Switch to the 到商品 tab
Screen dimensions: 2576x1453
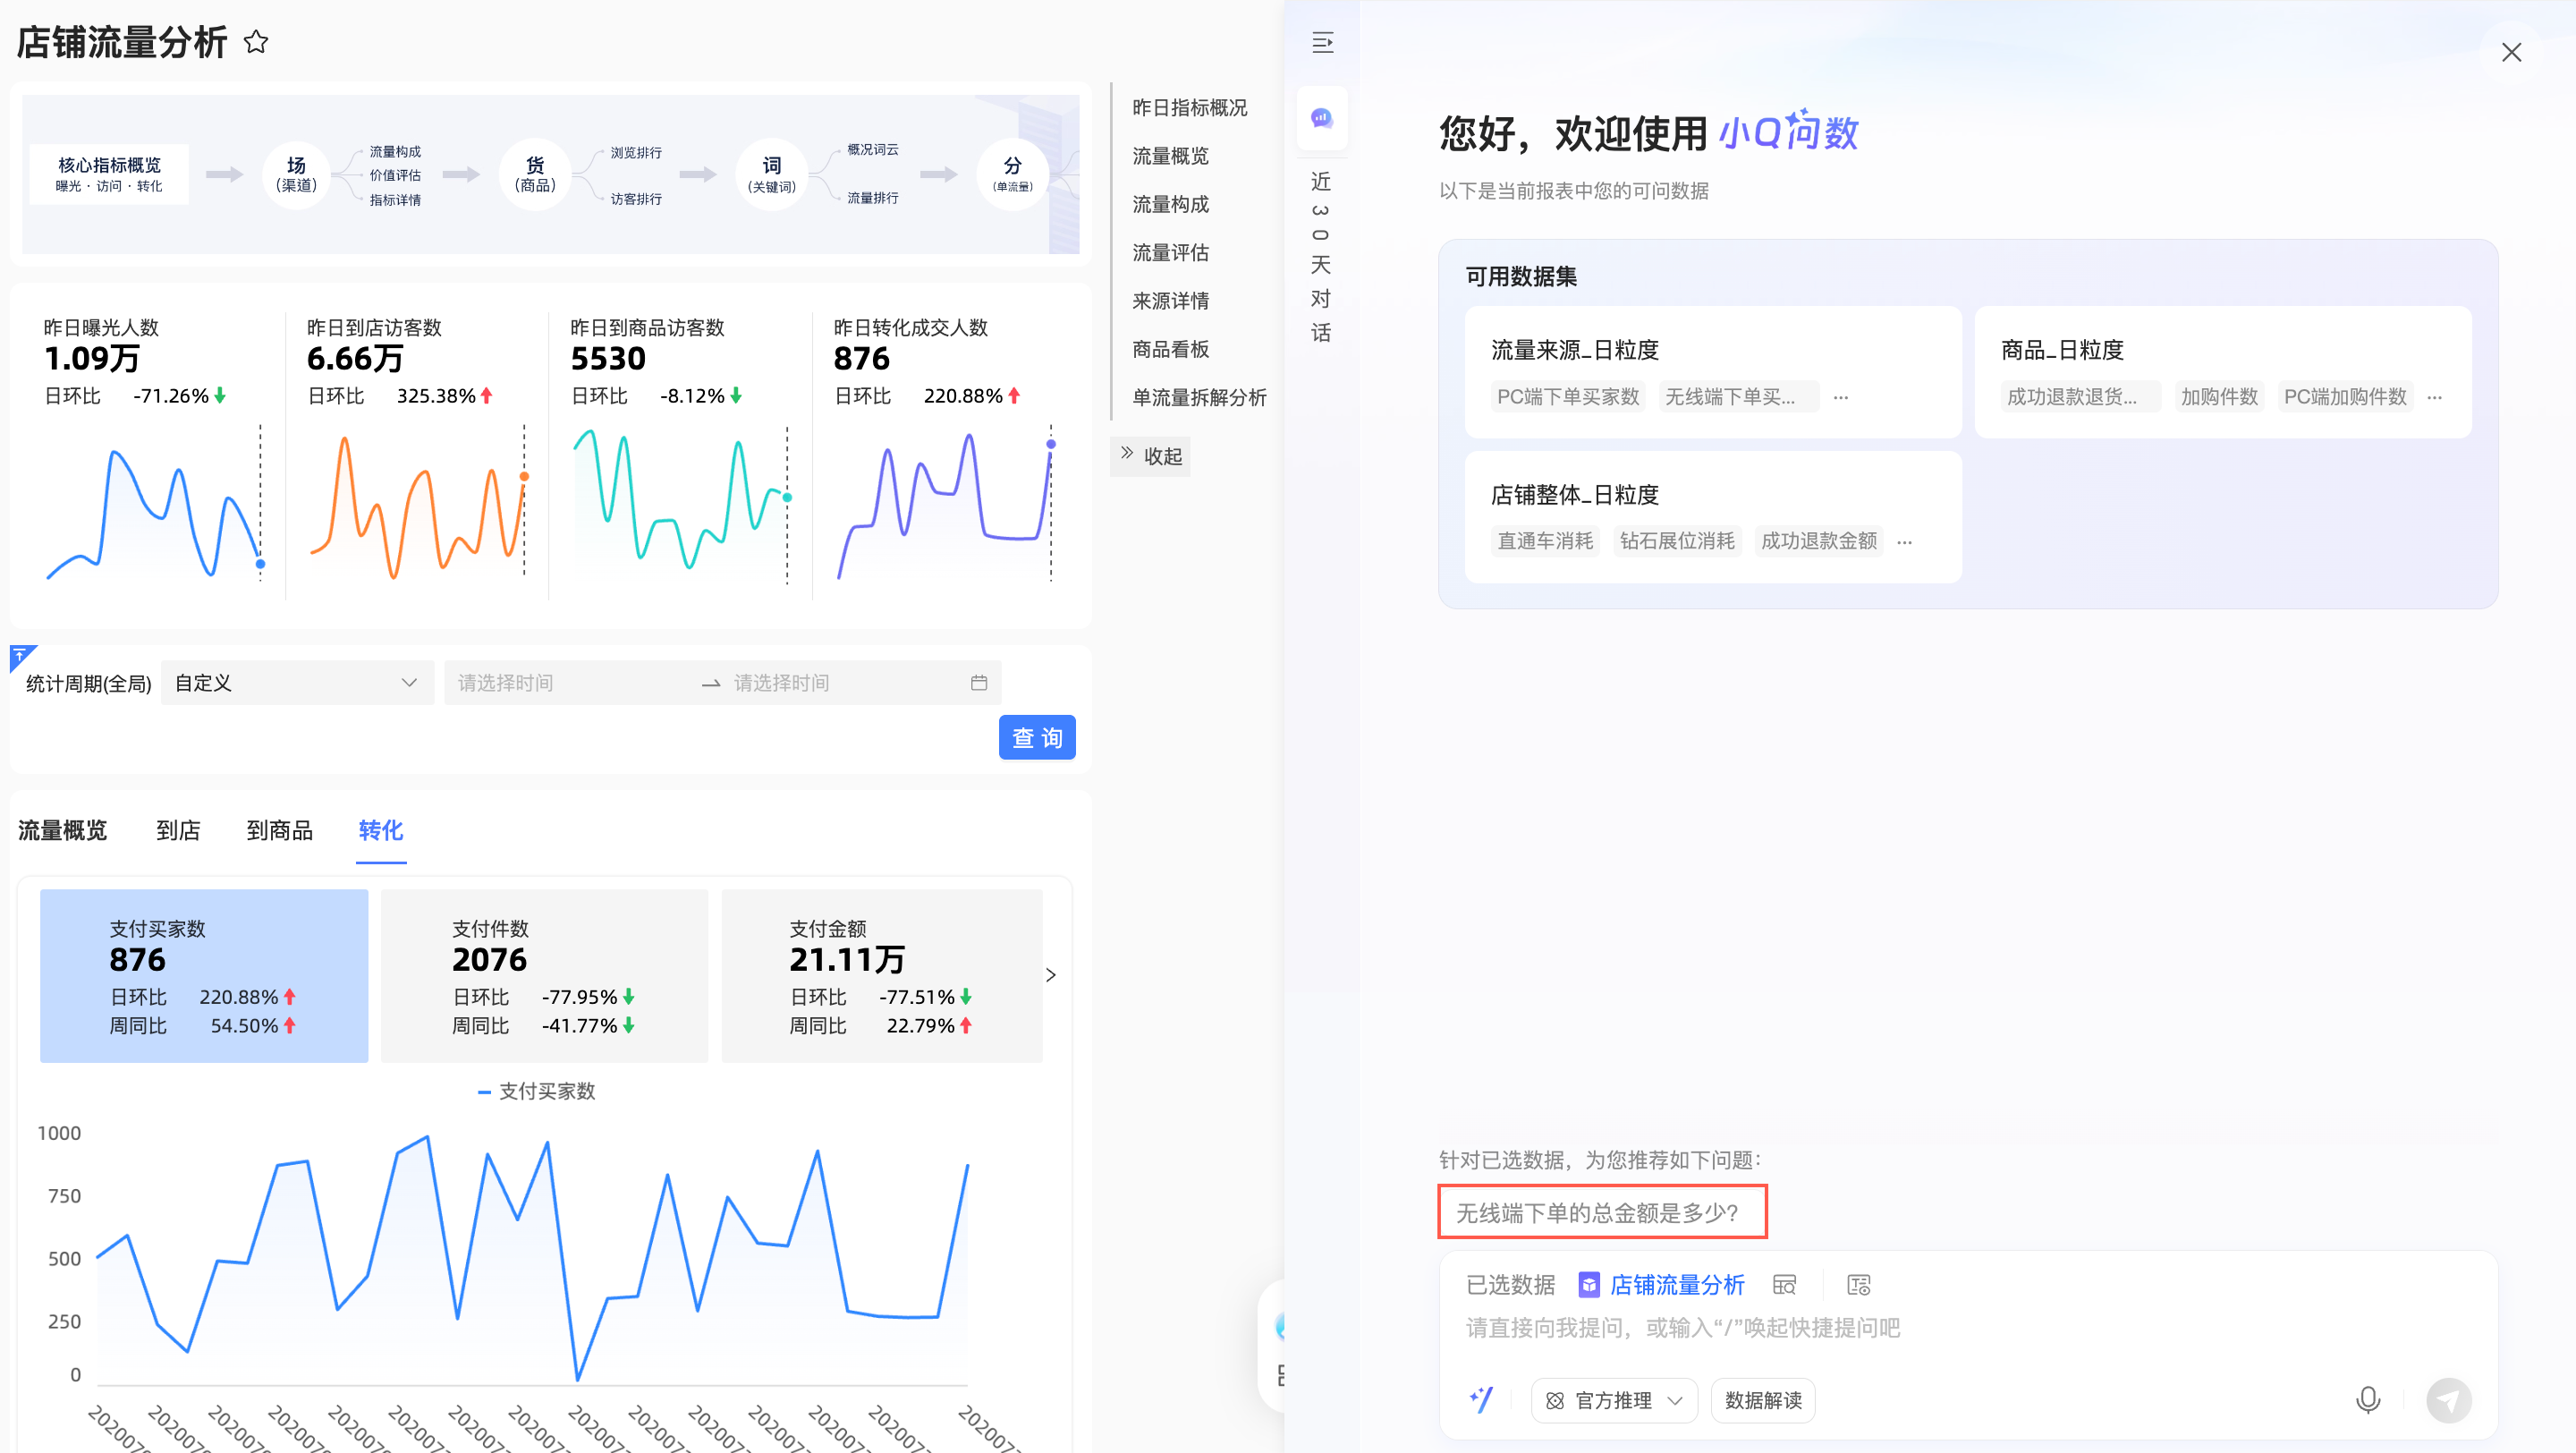[x=279, y=830]
